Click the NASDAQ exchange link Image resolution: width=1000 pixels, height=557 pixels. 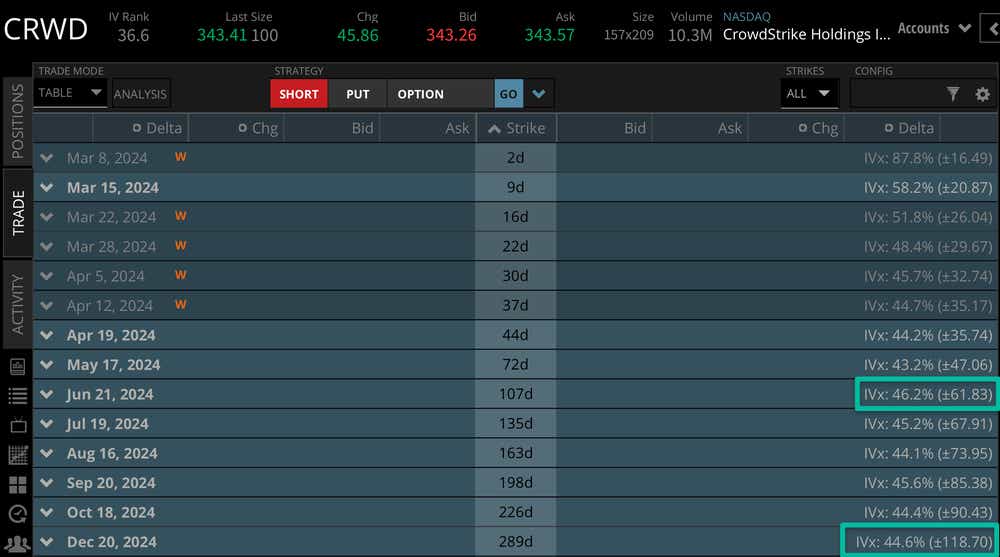[x=746, y=17]
